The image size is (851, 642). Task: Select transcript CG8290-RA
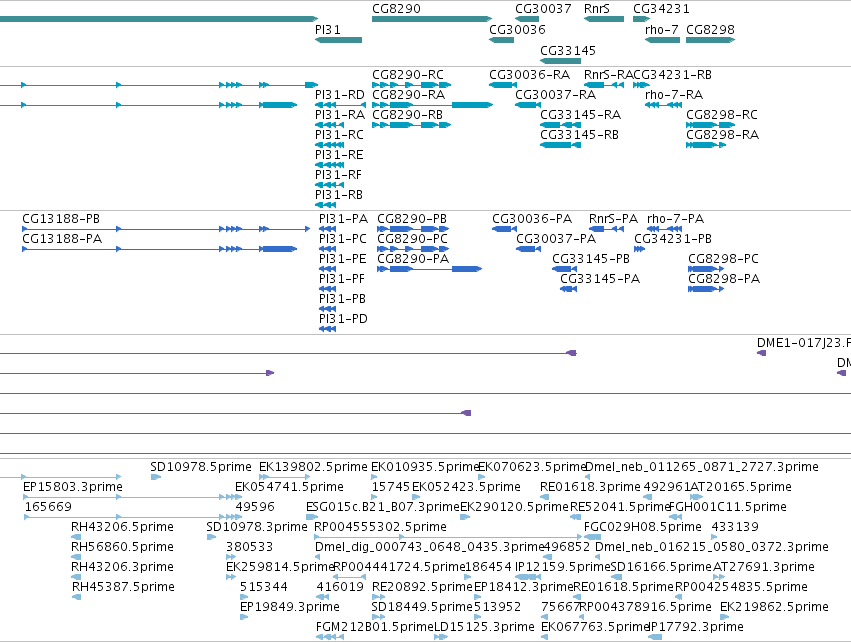pyautogui.click(x=432, y=105)
